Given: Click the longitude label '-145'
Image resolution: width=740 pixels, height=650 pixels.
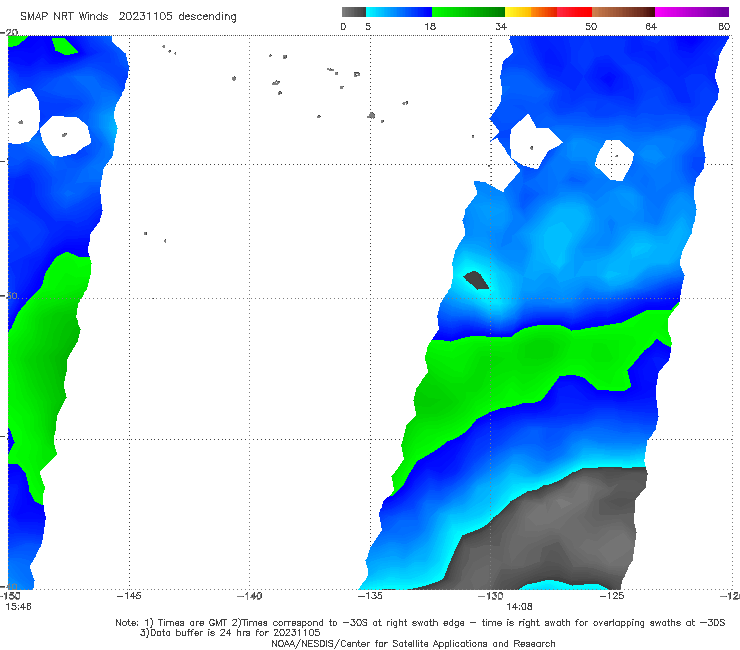Looking at the screenshot, I should point(129,596).
